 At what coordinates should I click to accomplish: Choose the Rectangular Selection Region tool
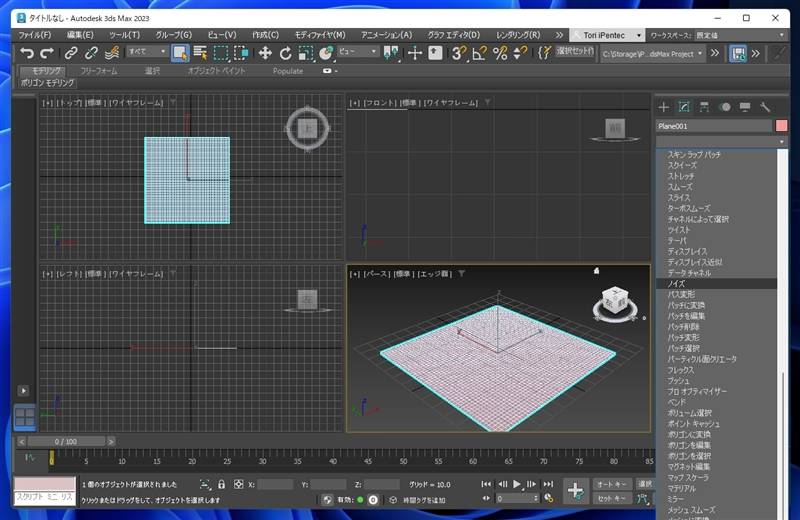click(x=221, y=53)
